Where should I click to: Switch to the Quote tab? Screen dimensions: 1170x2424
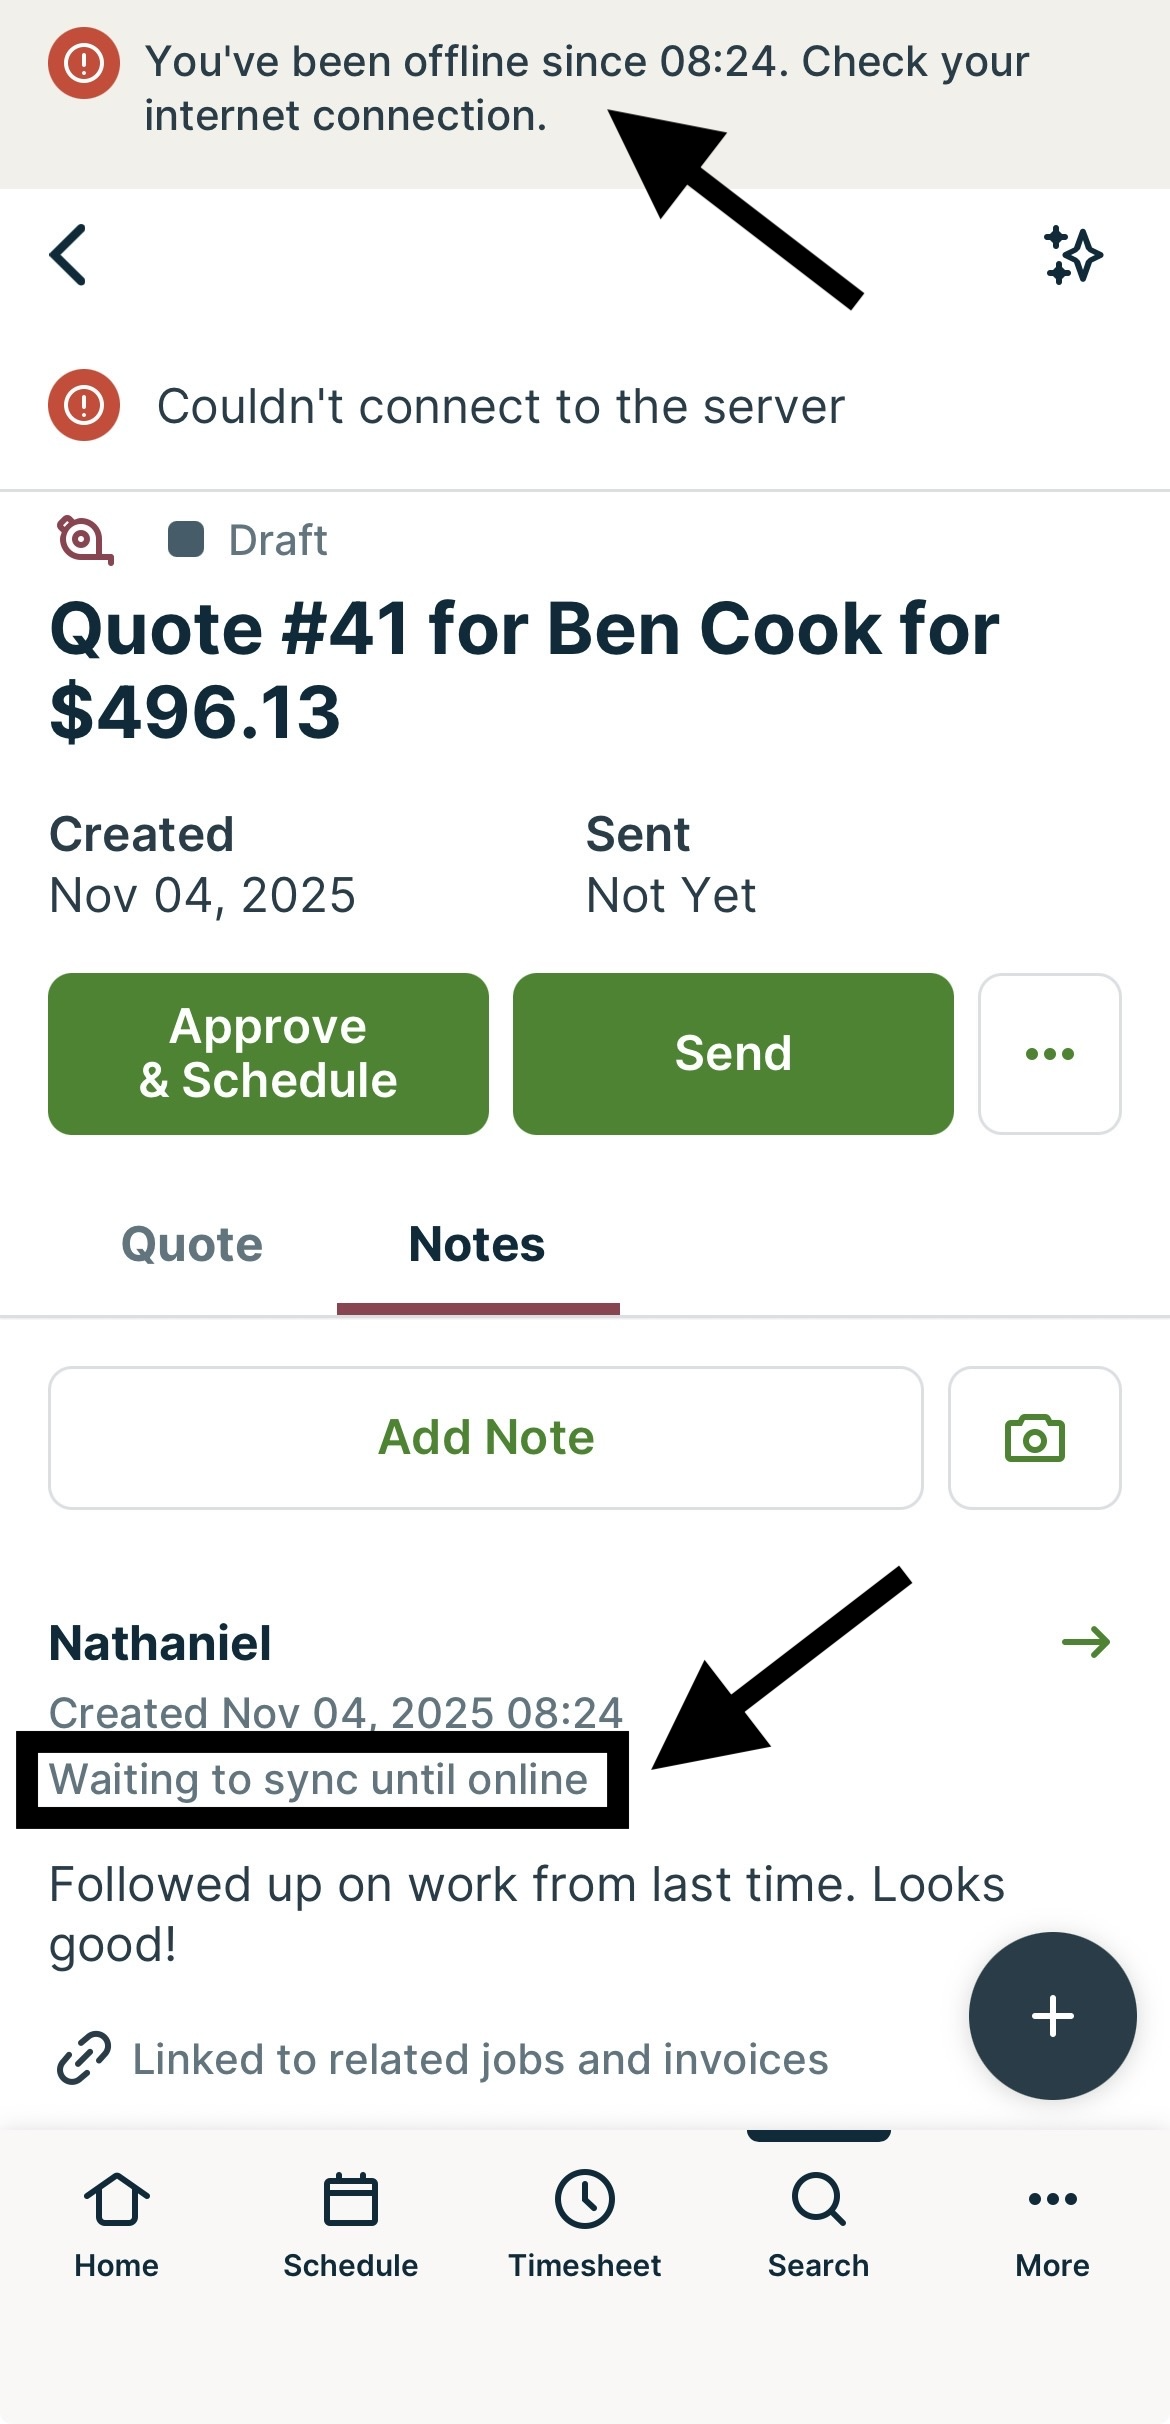(191, 1244)
